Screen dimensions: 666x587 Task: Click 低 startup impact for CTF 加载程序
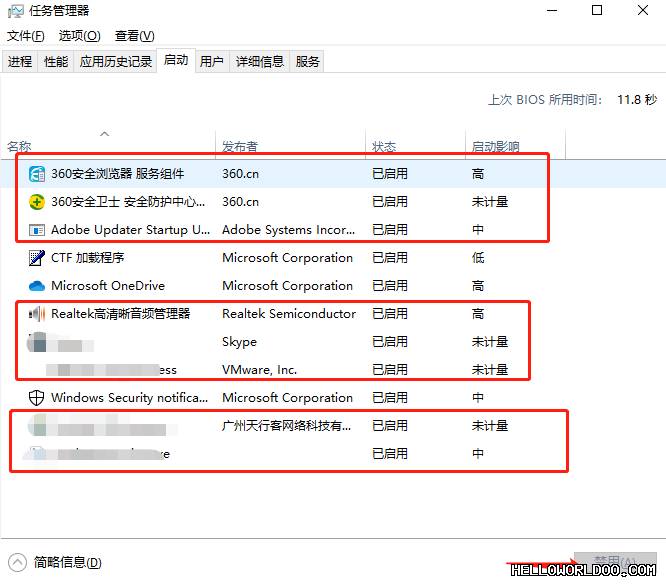coord(478,258)
